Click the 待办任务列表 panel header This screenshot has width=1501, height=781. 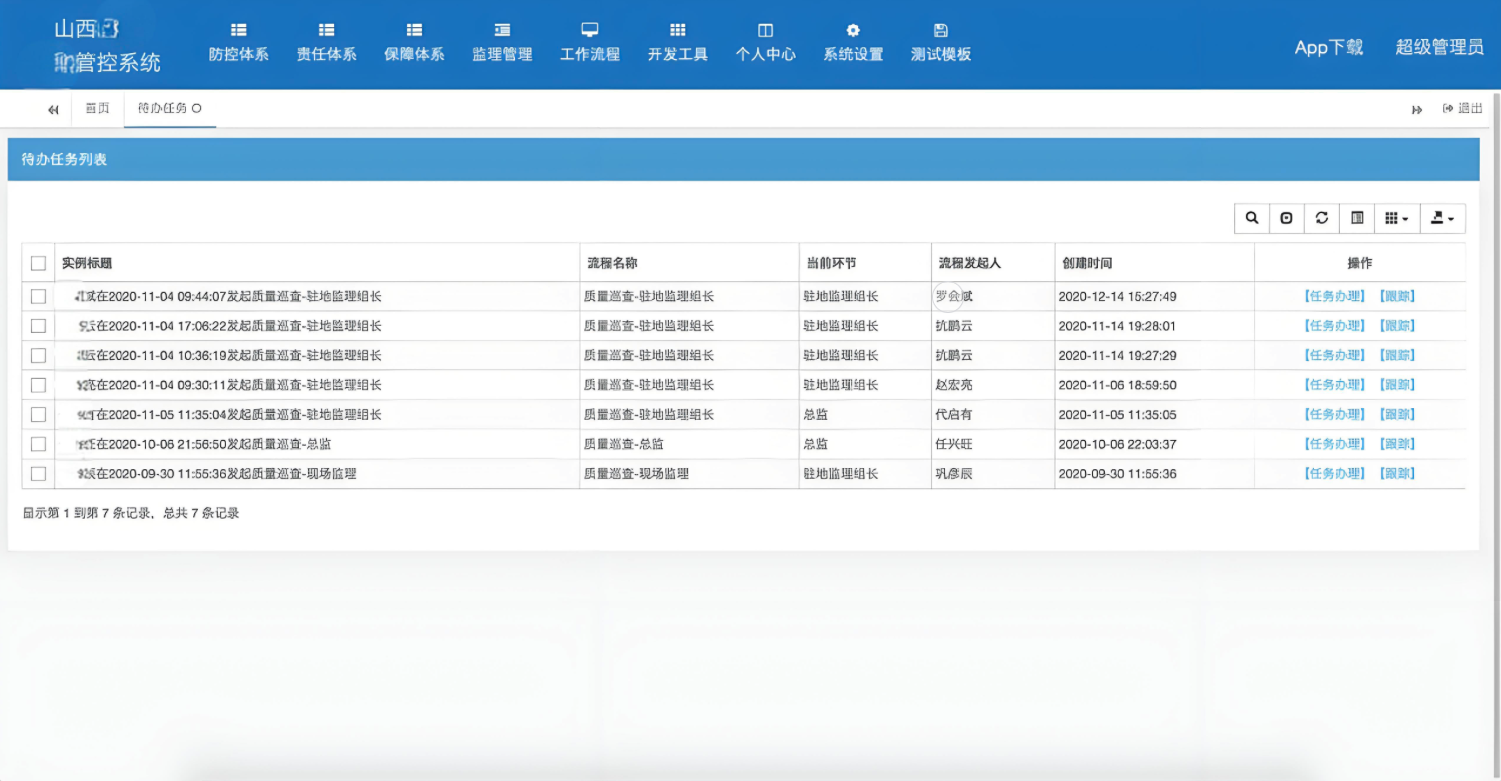pos(743,160)
